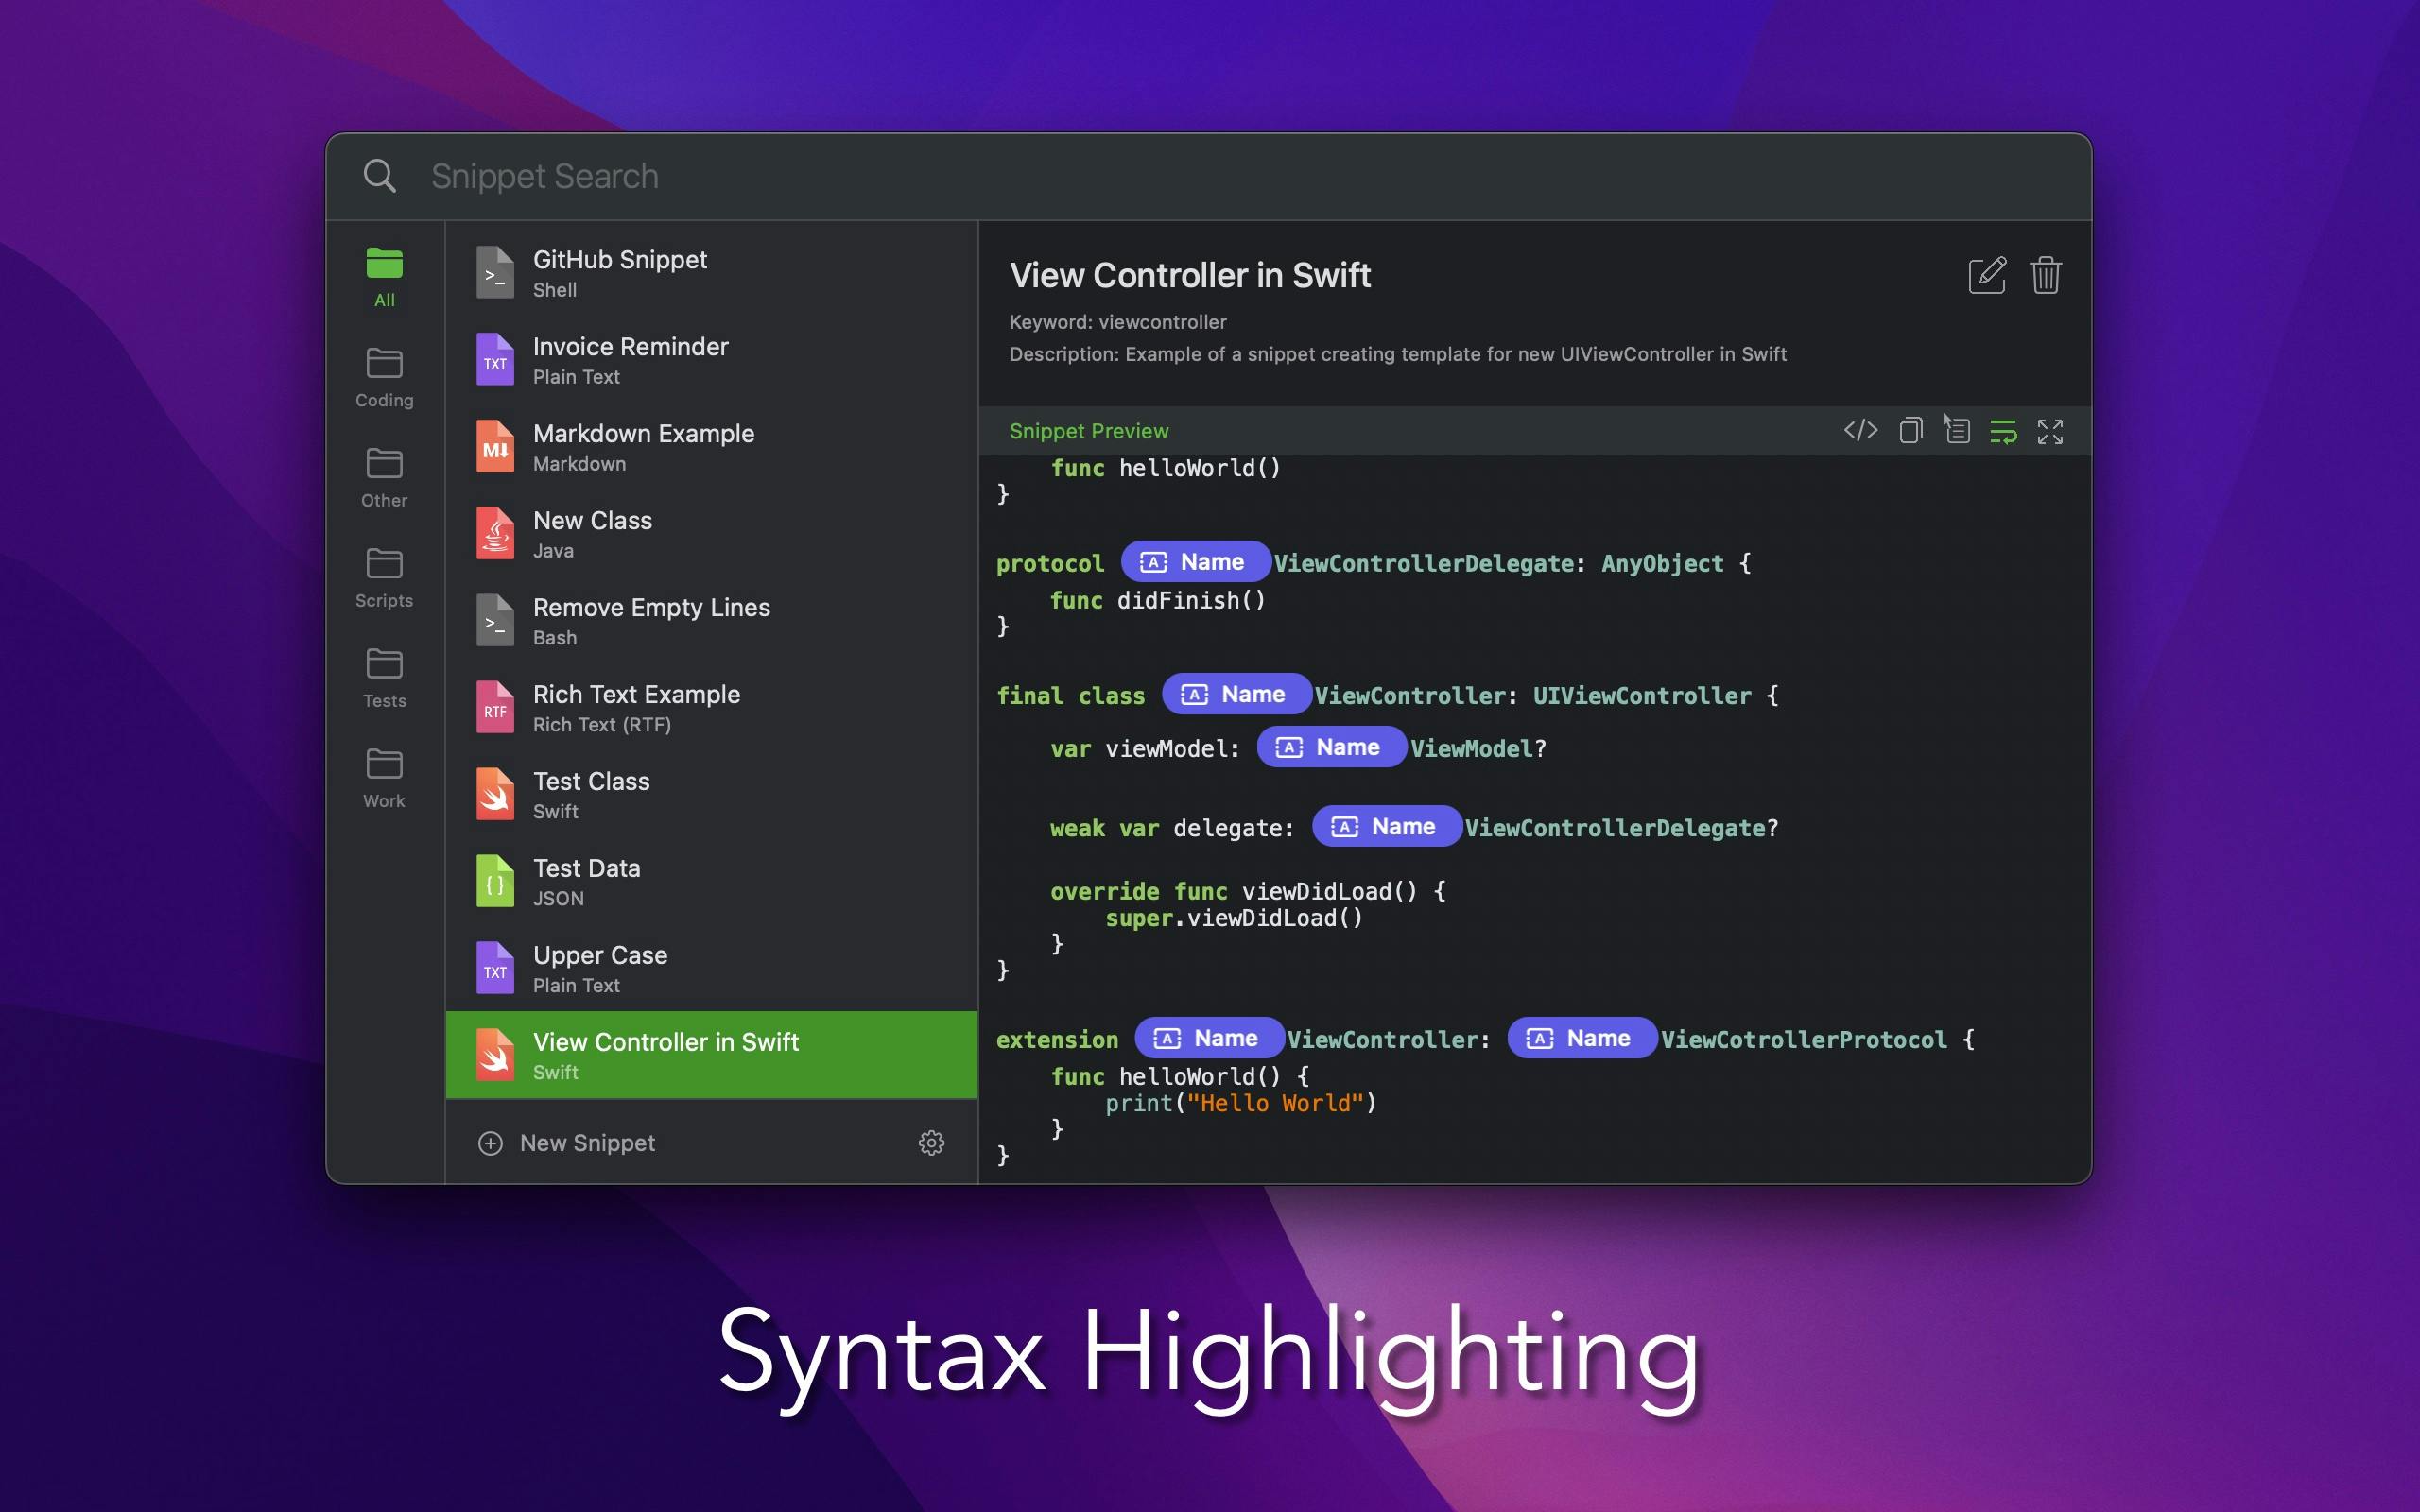The width and height of the screenshot is (2420, 1512).
Task: Select View Controller in Swift list title
Action: pos(665,1042)
